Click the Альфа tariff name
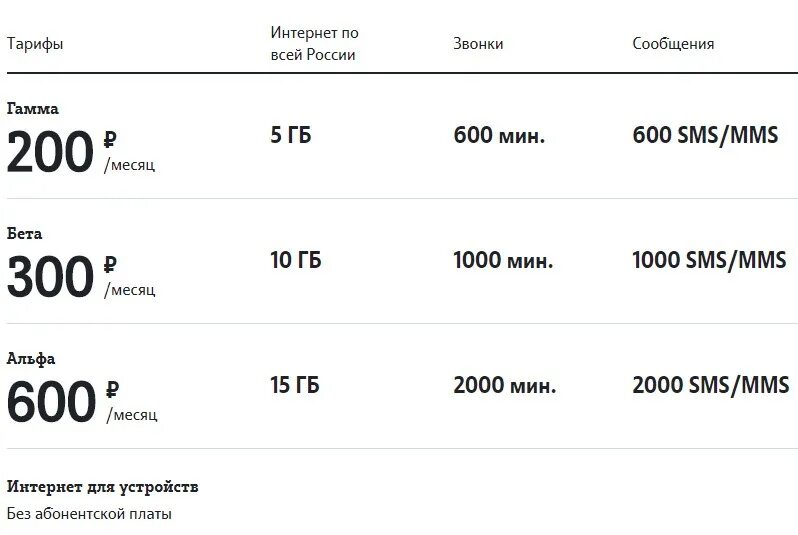This screenshot has height=535, width=798. point(31,358)
